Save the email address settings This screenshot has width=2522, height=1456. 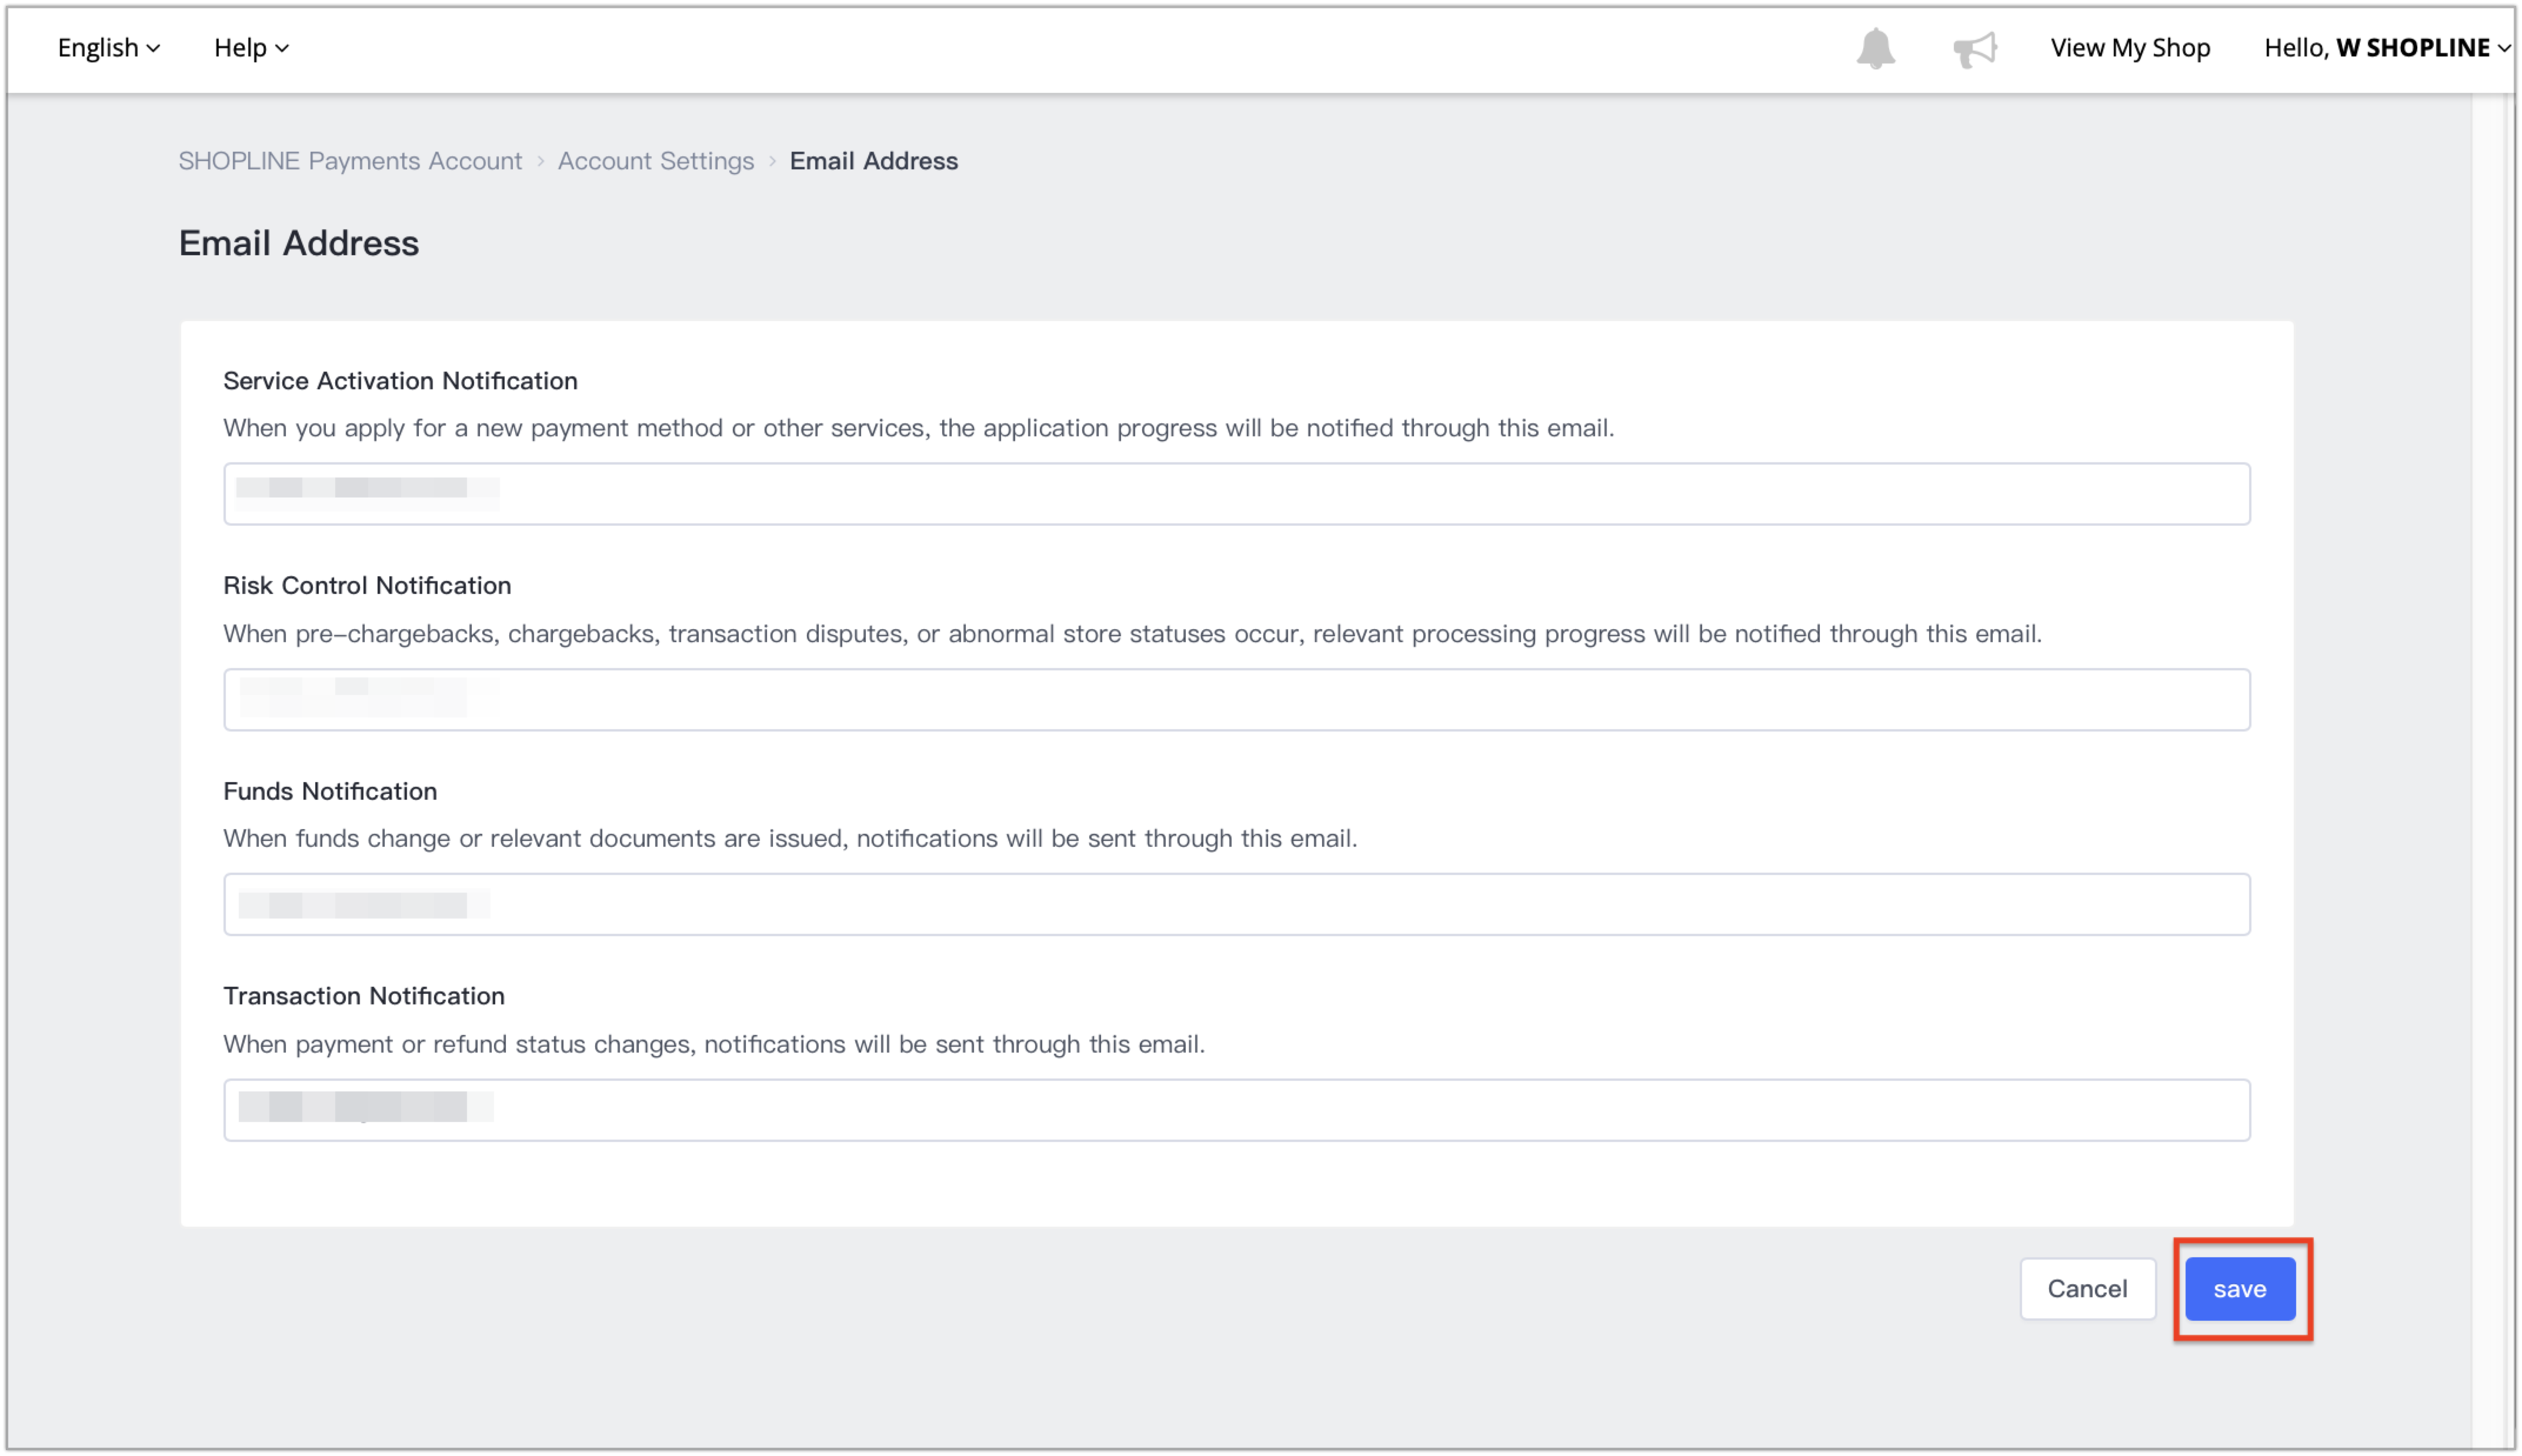point(2240,1289)
